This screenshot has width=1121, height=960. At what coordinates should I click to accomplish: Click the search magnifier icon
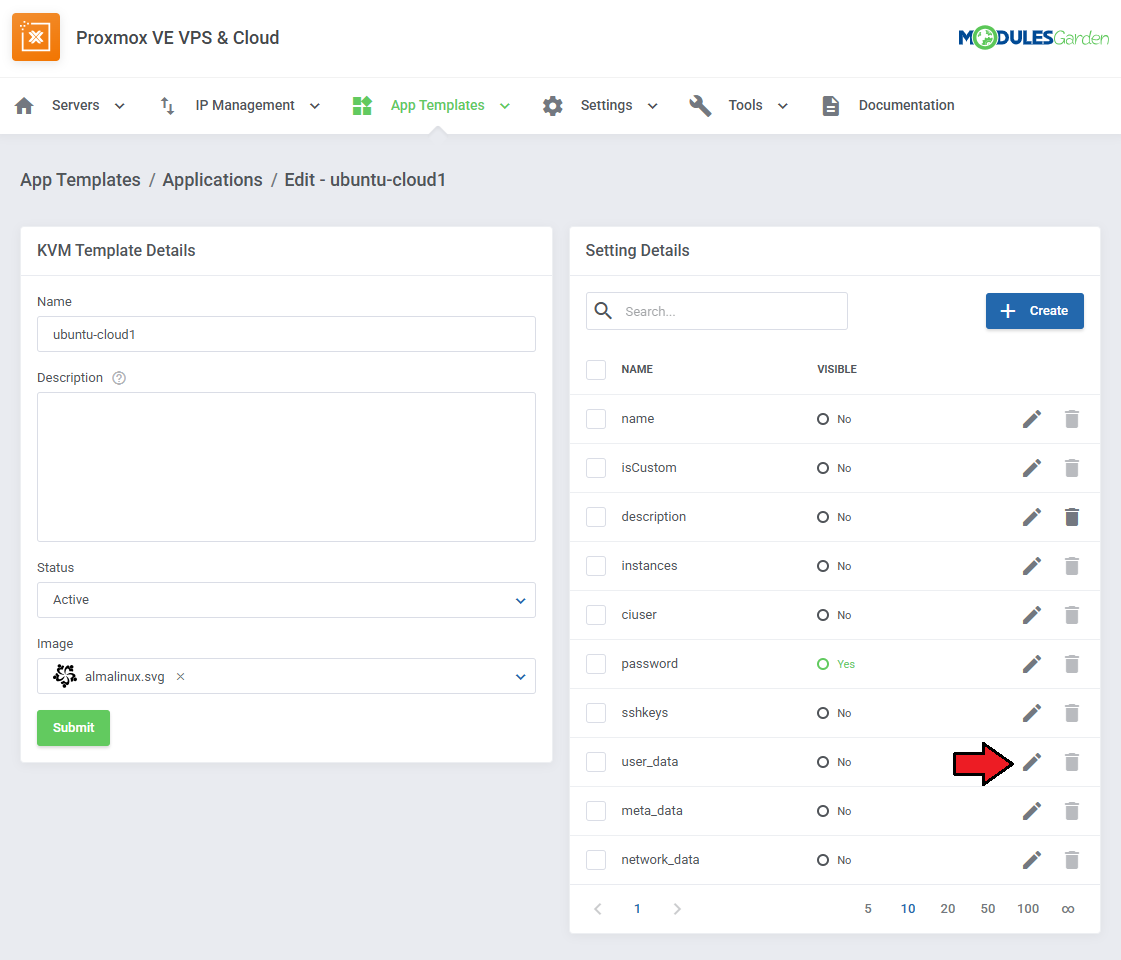pos(603,311)
